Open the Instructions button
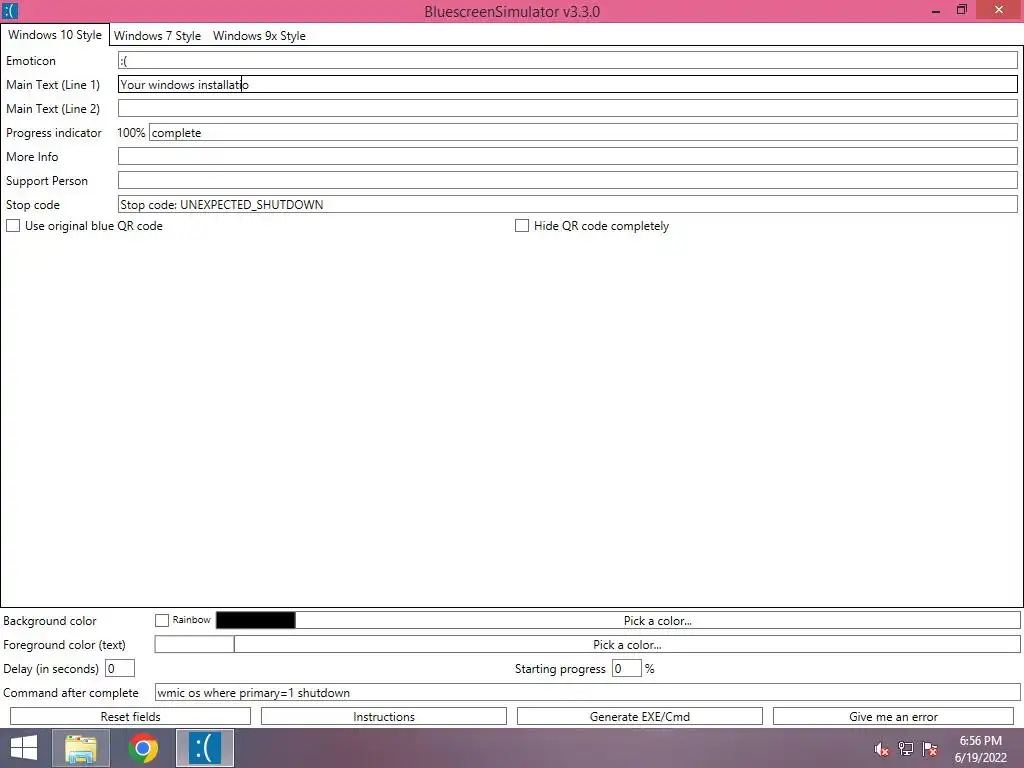 click(x=384, y=716)
